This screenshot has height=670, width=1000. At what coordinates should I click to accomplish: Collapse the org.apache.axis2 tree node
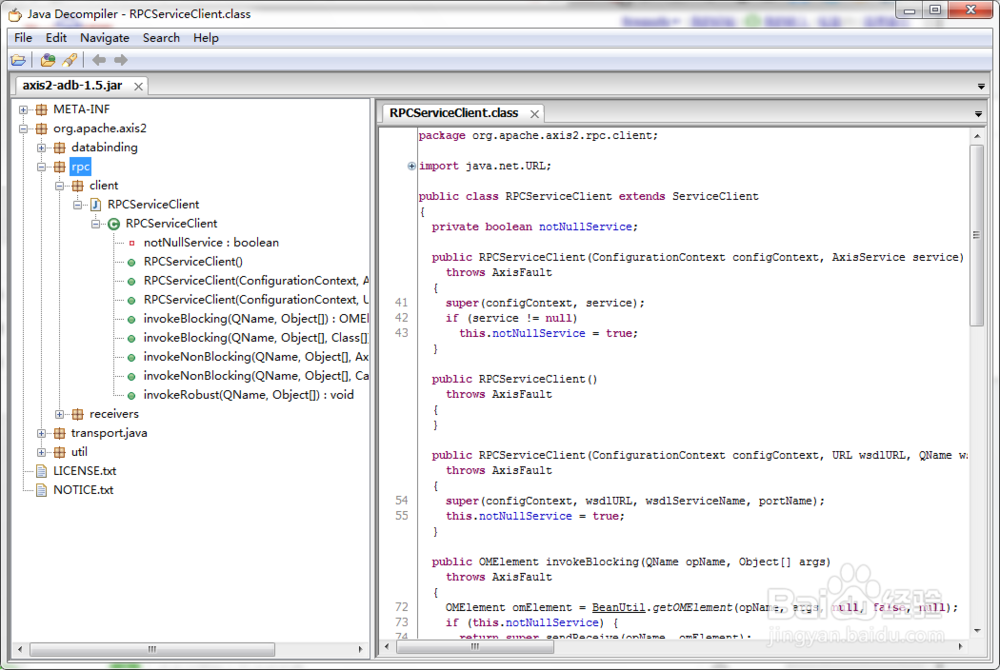[x=24, y=129]
